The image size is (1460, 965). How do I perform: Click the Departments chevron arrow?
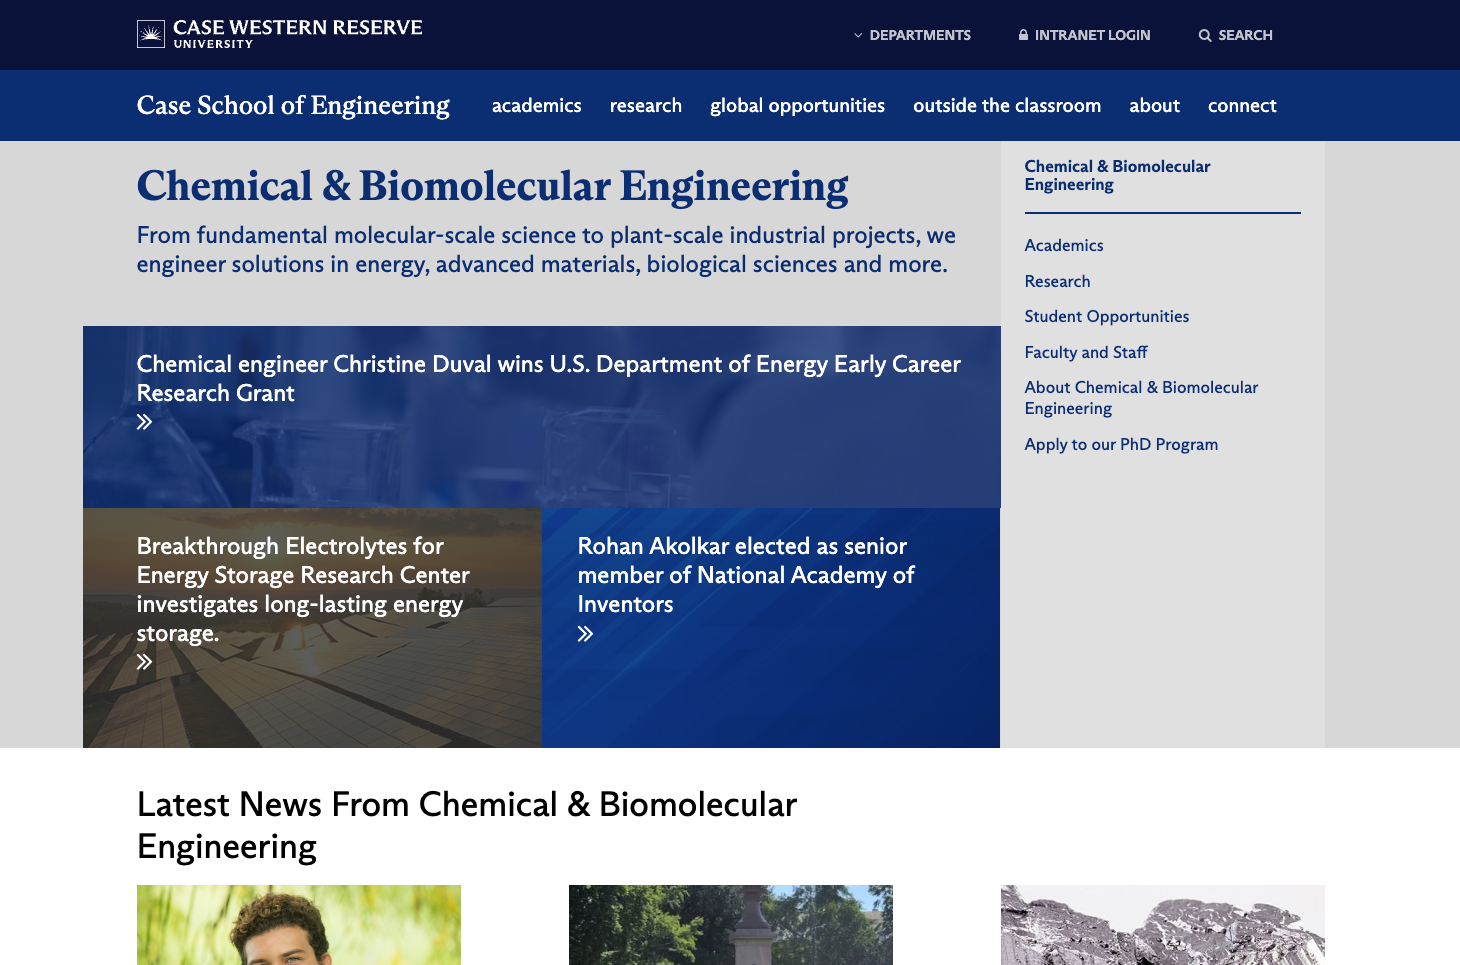(x=858, y=35)
